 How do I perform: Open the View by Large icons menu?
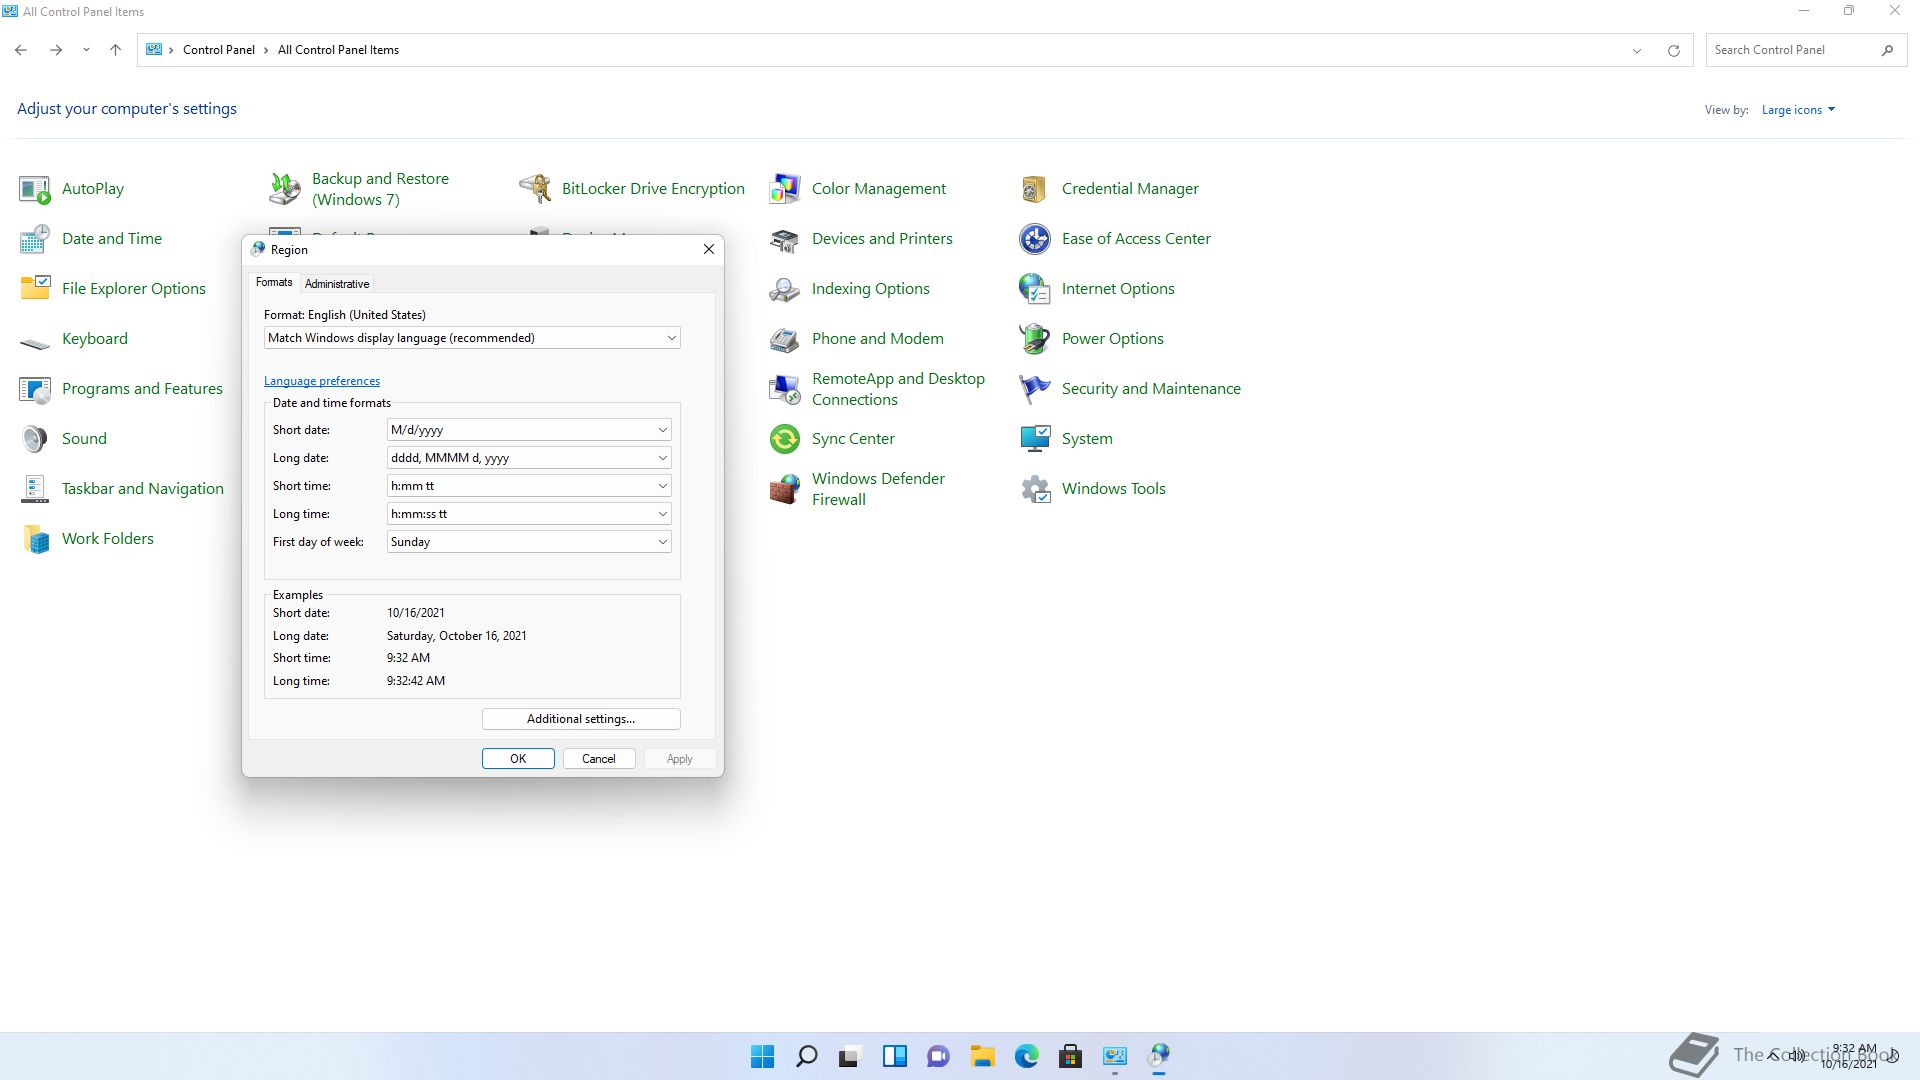point(1797,110)
